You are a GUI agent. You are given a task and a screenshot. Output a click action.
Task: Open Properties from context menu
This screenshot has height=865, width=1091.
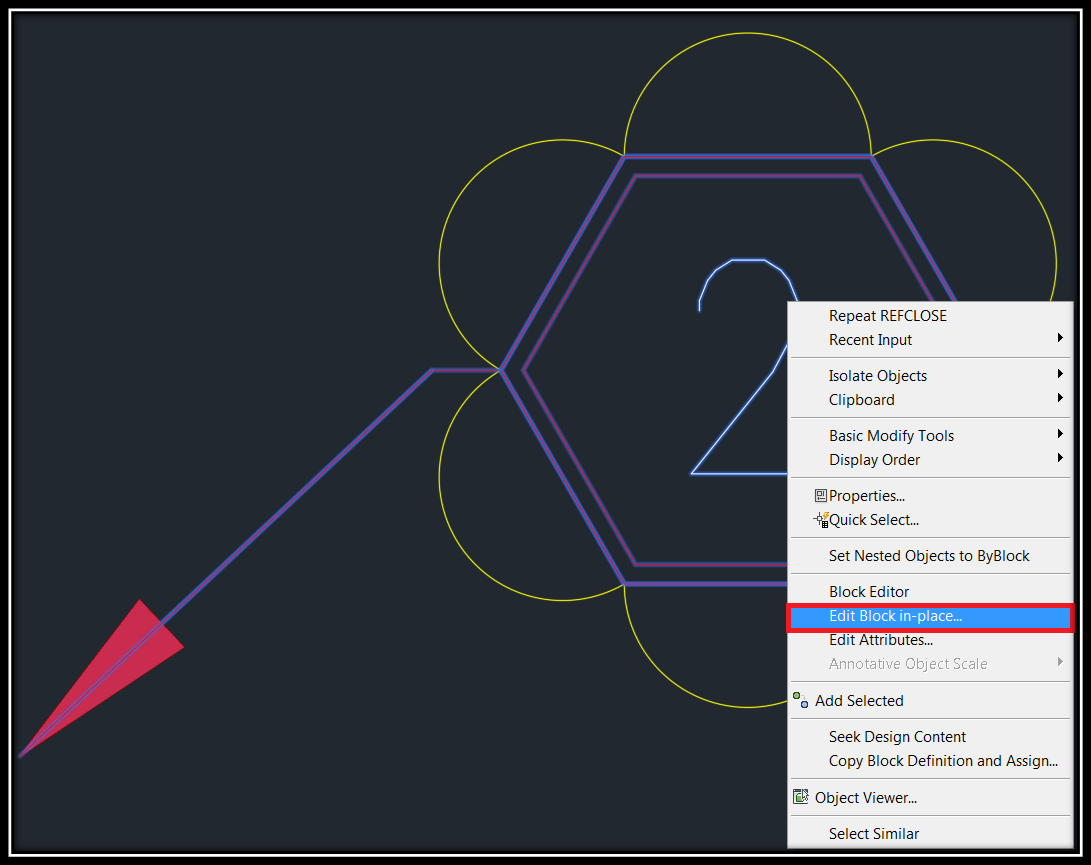pyautogui.click(x=930, y=495)
